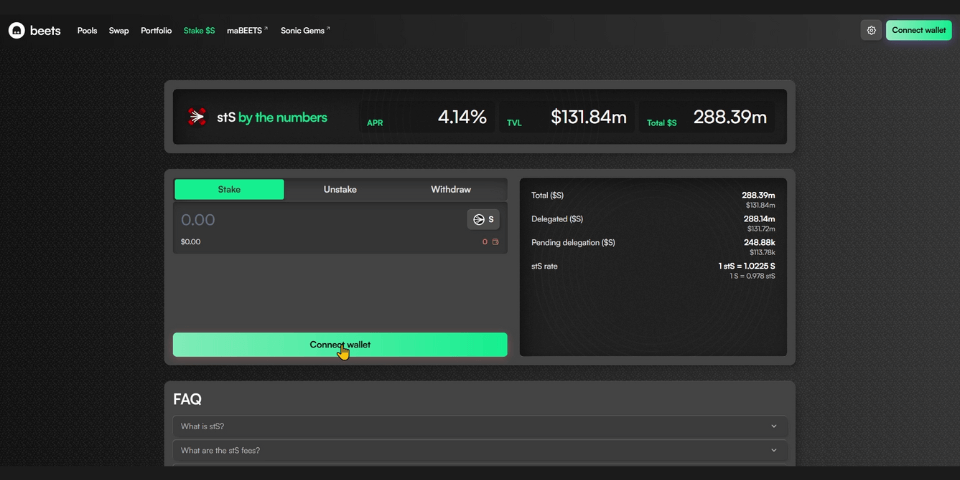Click the stS token logo icon
The image size is (960, 480).
click(x=197, y=117)
